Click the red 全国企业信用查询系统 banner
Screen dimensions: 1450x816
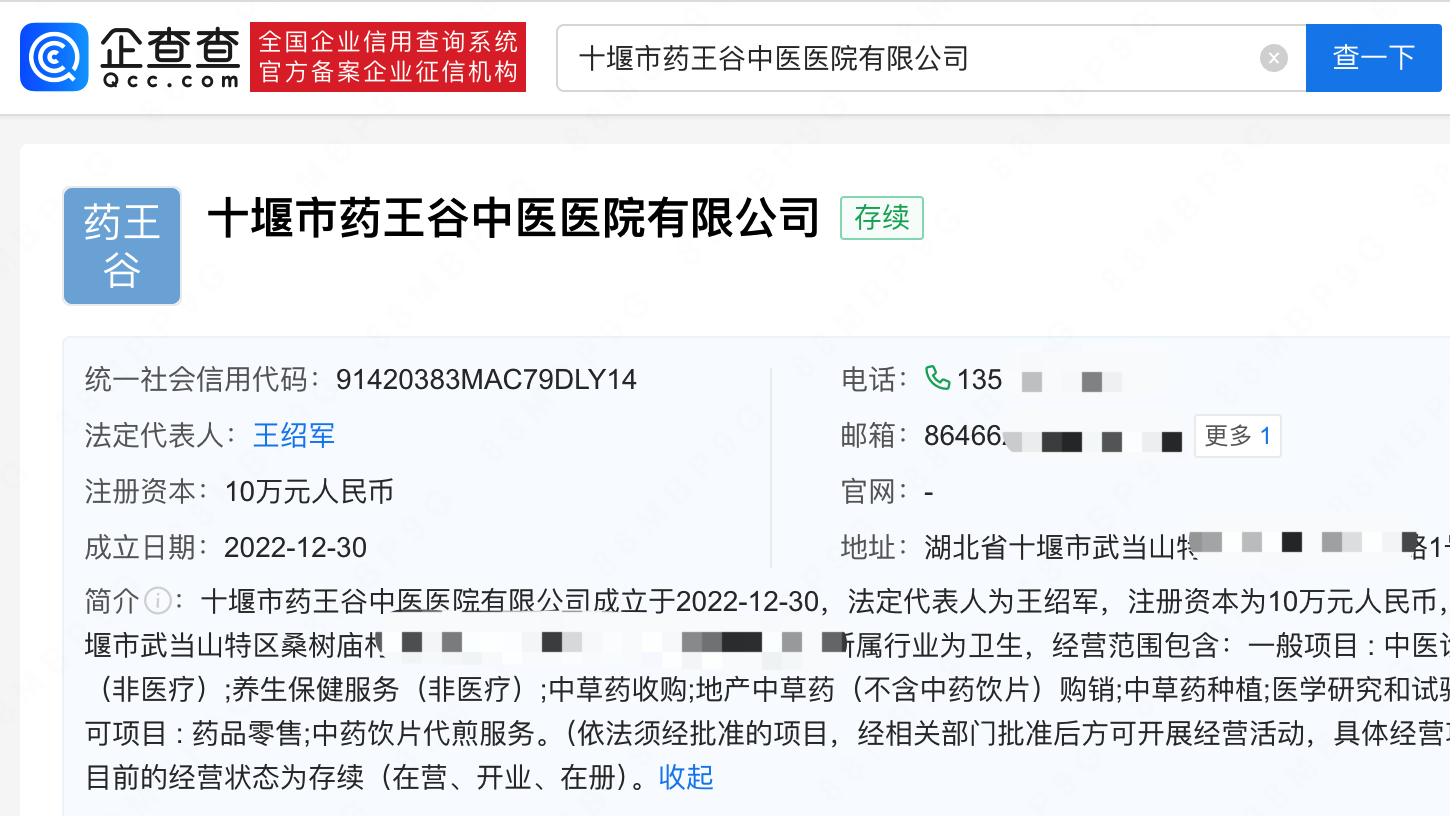(x=388, y=58)
